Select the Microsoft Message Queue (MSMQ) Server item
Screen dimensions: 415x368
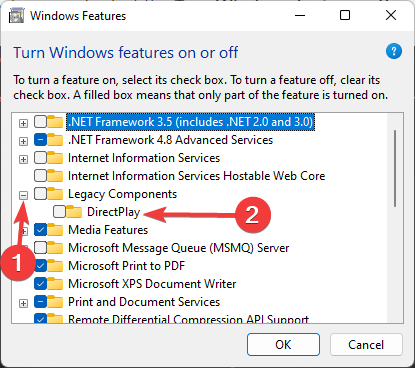(x=179, y=248)
